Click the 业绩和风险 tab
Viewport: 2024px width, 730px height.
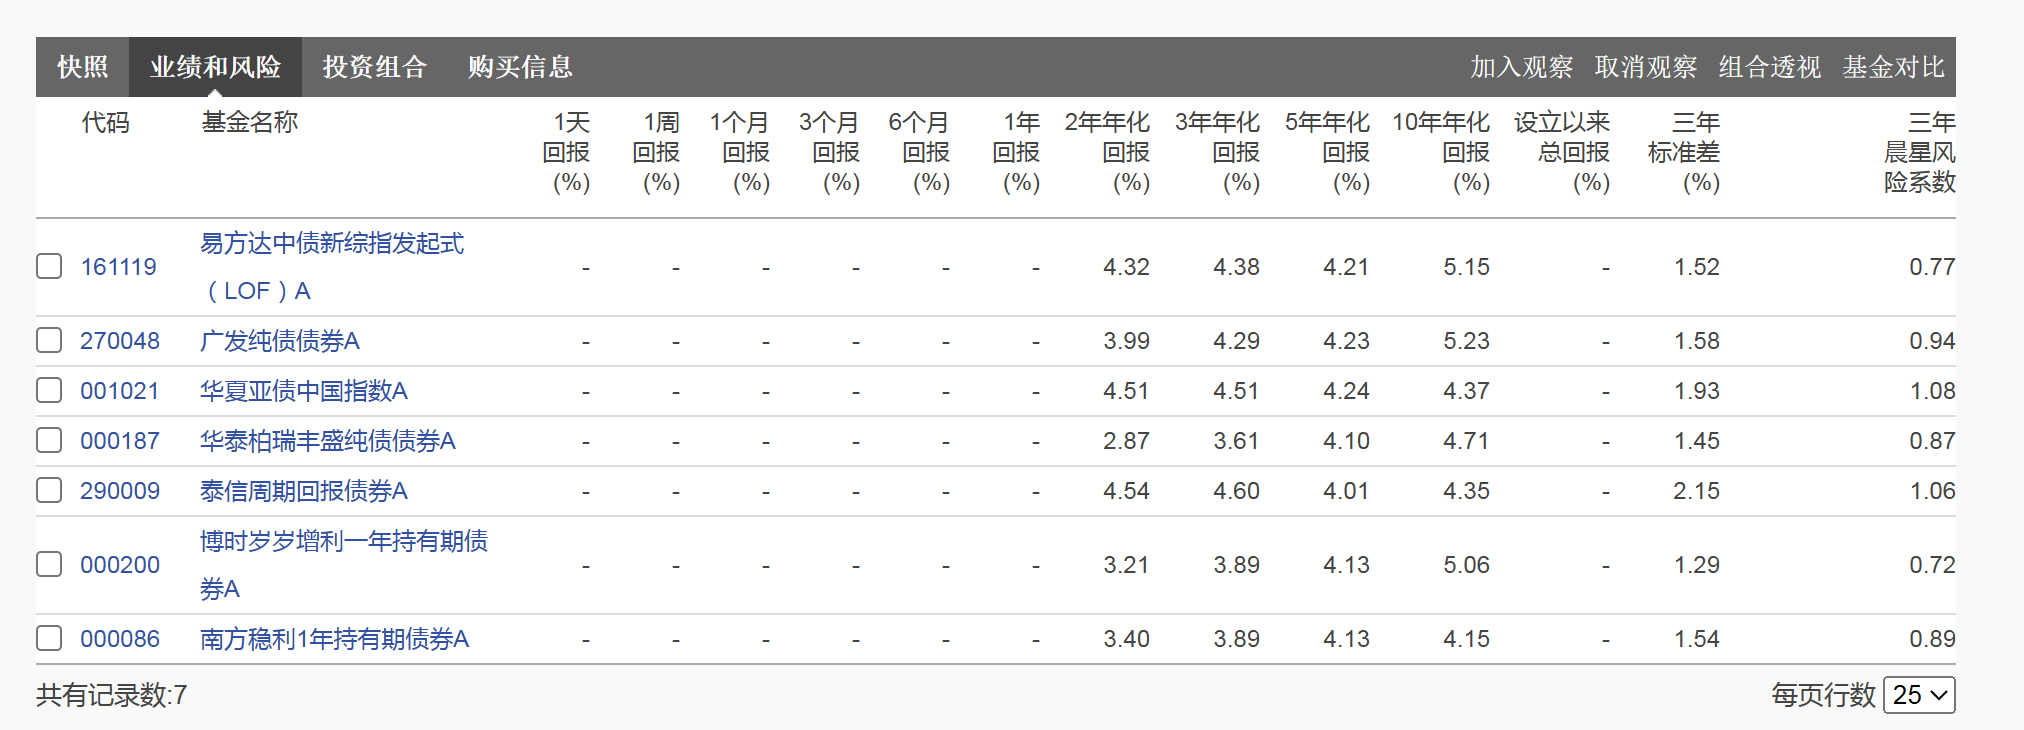tap(215, 67)
